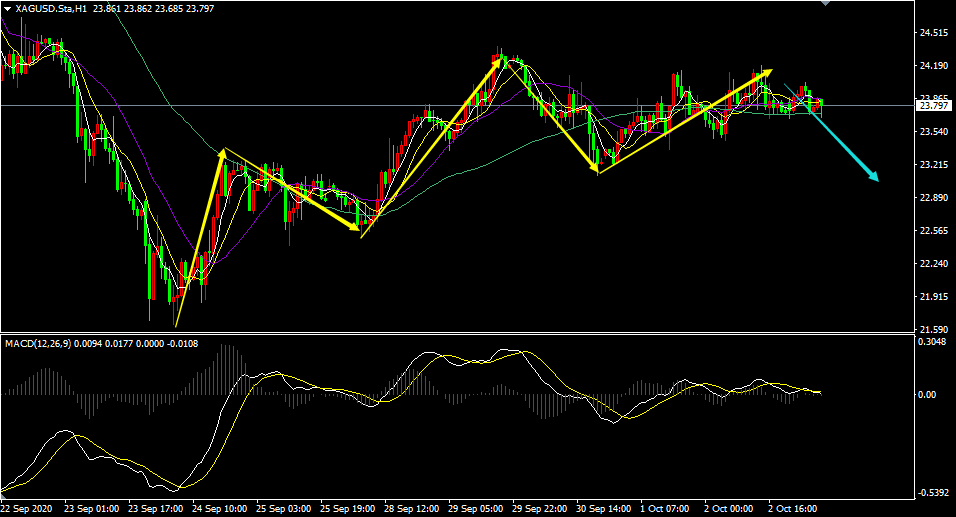Select the yellow arrow declining toward 25 Sep 19:00
Viewport: 956px width, 517px height.
pyautogui.click(x=292, y=191)
